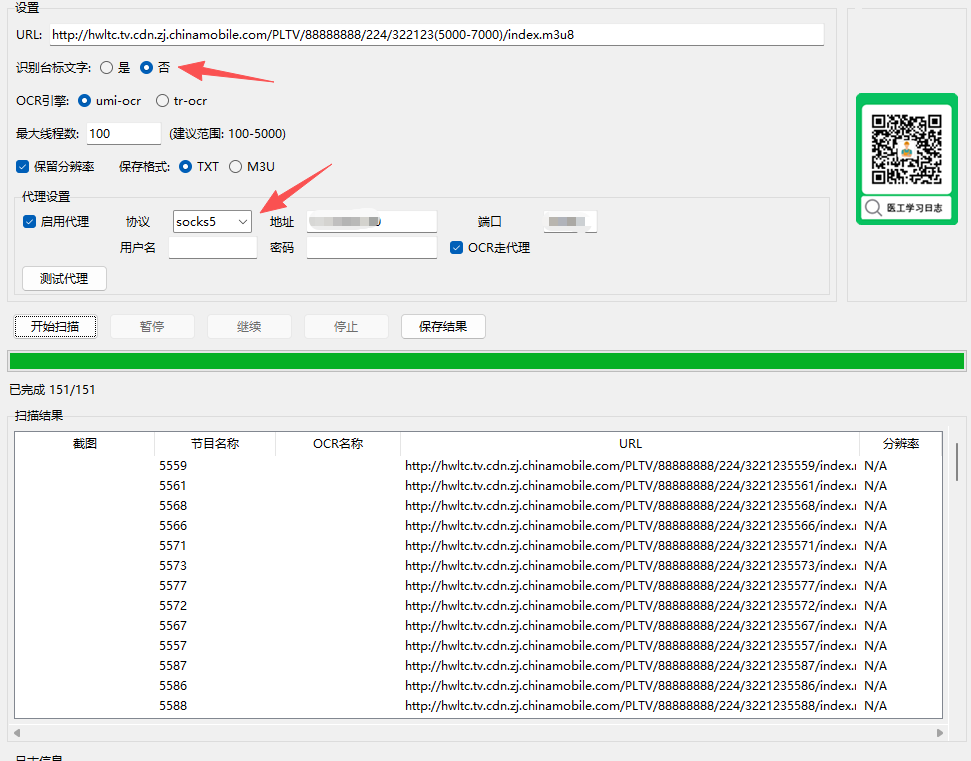Click the search icon below QR code
Screen dimensions: 971x761
pyautogui.click(x=873, y=208)
